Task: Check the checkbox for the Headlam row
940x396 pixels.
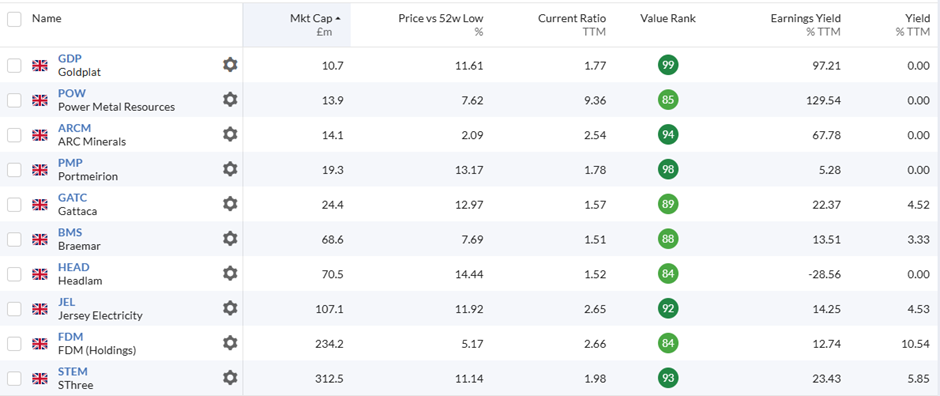Action: (x=14, y=274)
